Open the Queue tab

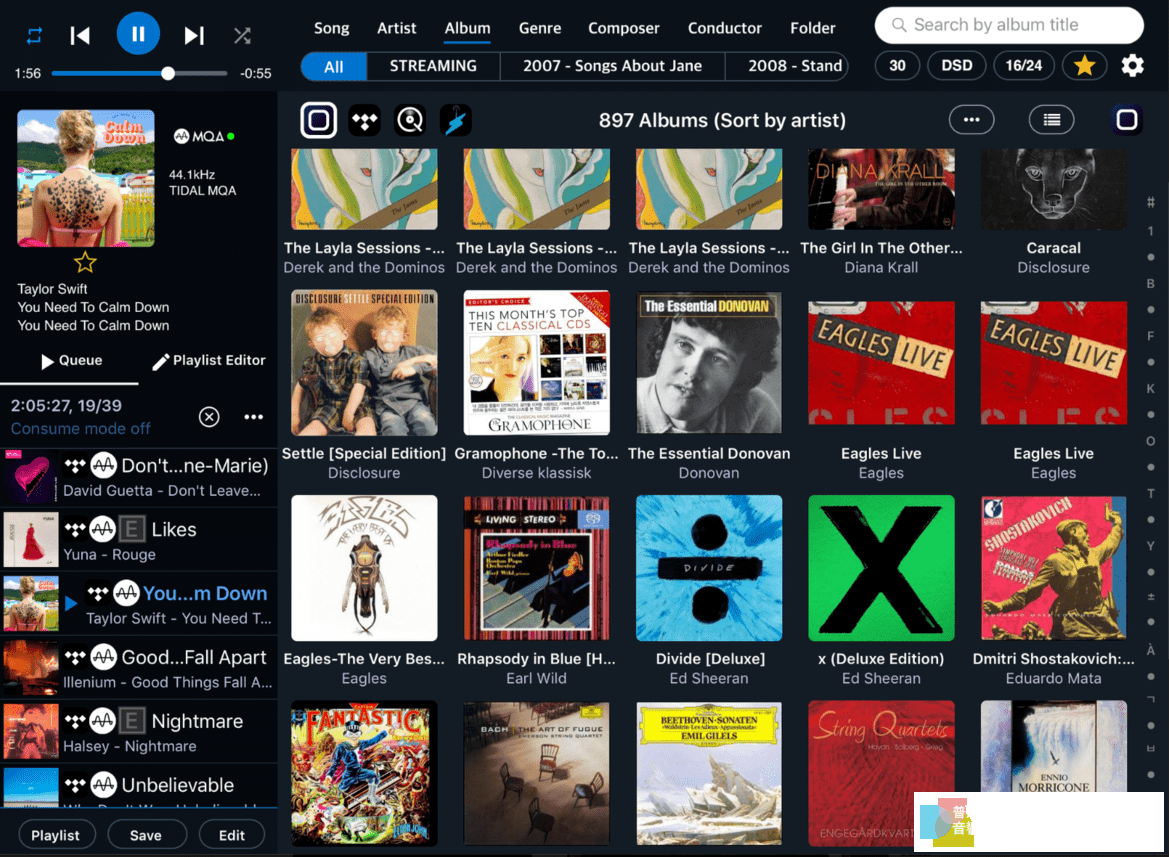coord(71,361)
